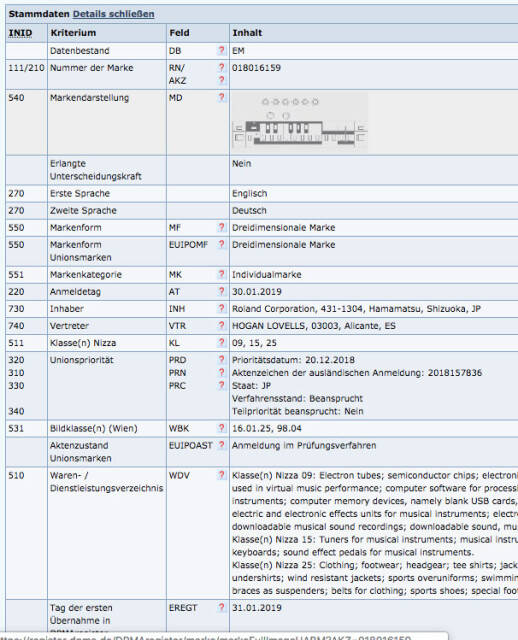Open help icon for KL field
The width and height of the screenshot is (518, 640).
coord(221,342)
